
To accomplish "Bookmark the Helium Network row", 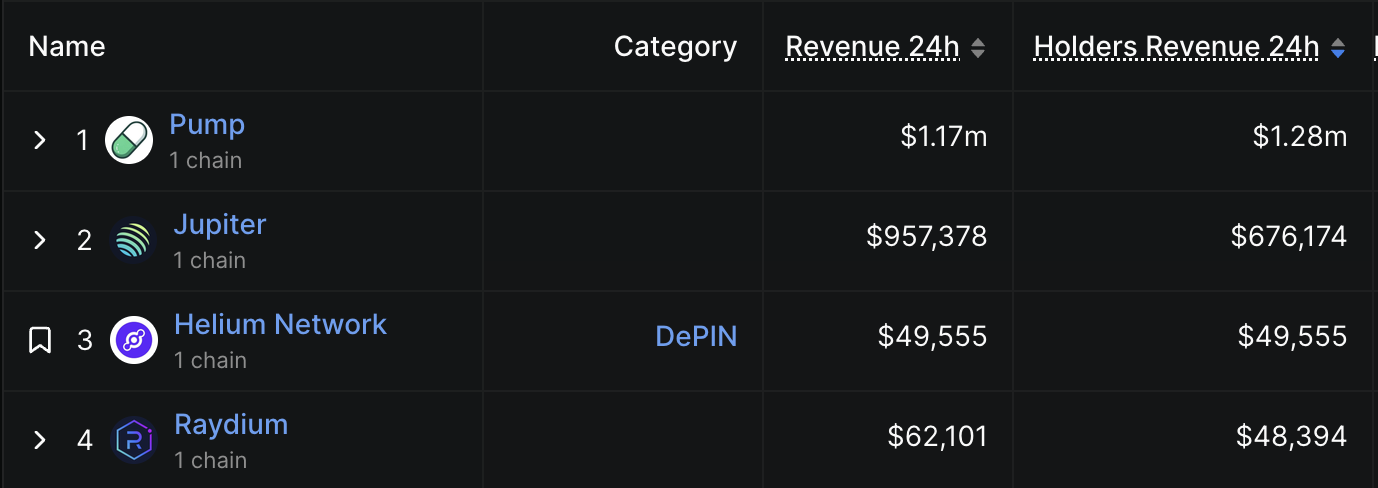I will [x=40, y=340].
